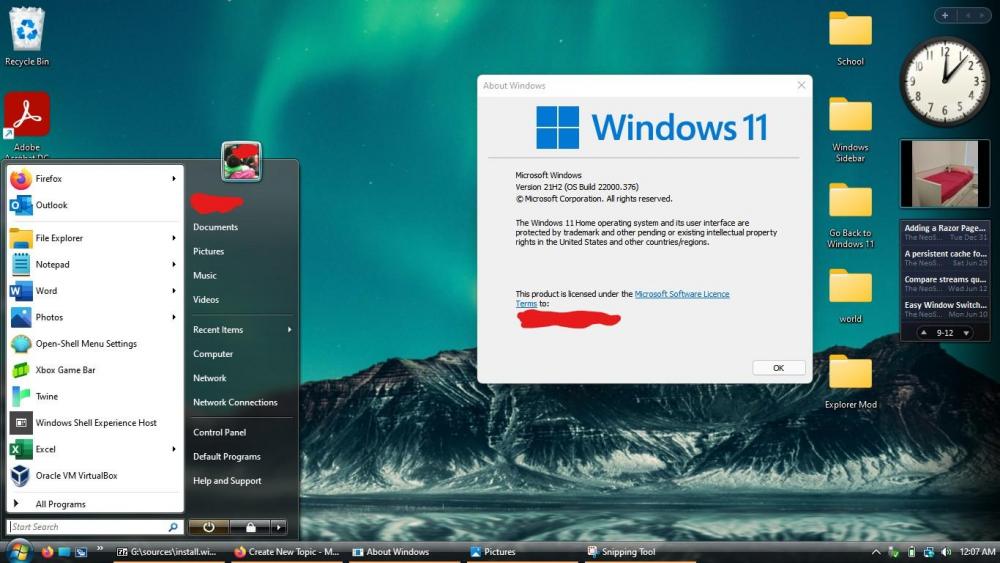Open Adobe Acrobat DC desktop shortcut
The image size is (1000, 563).
pyautogui.click(x=27, y=122)
